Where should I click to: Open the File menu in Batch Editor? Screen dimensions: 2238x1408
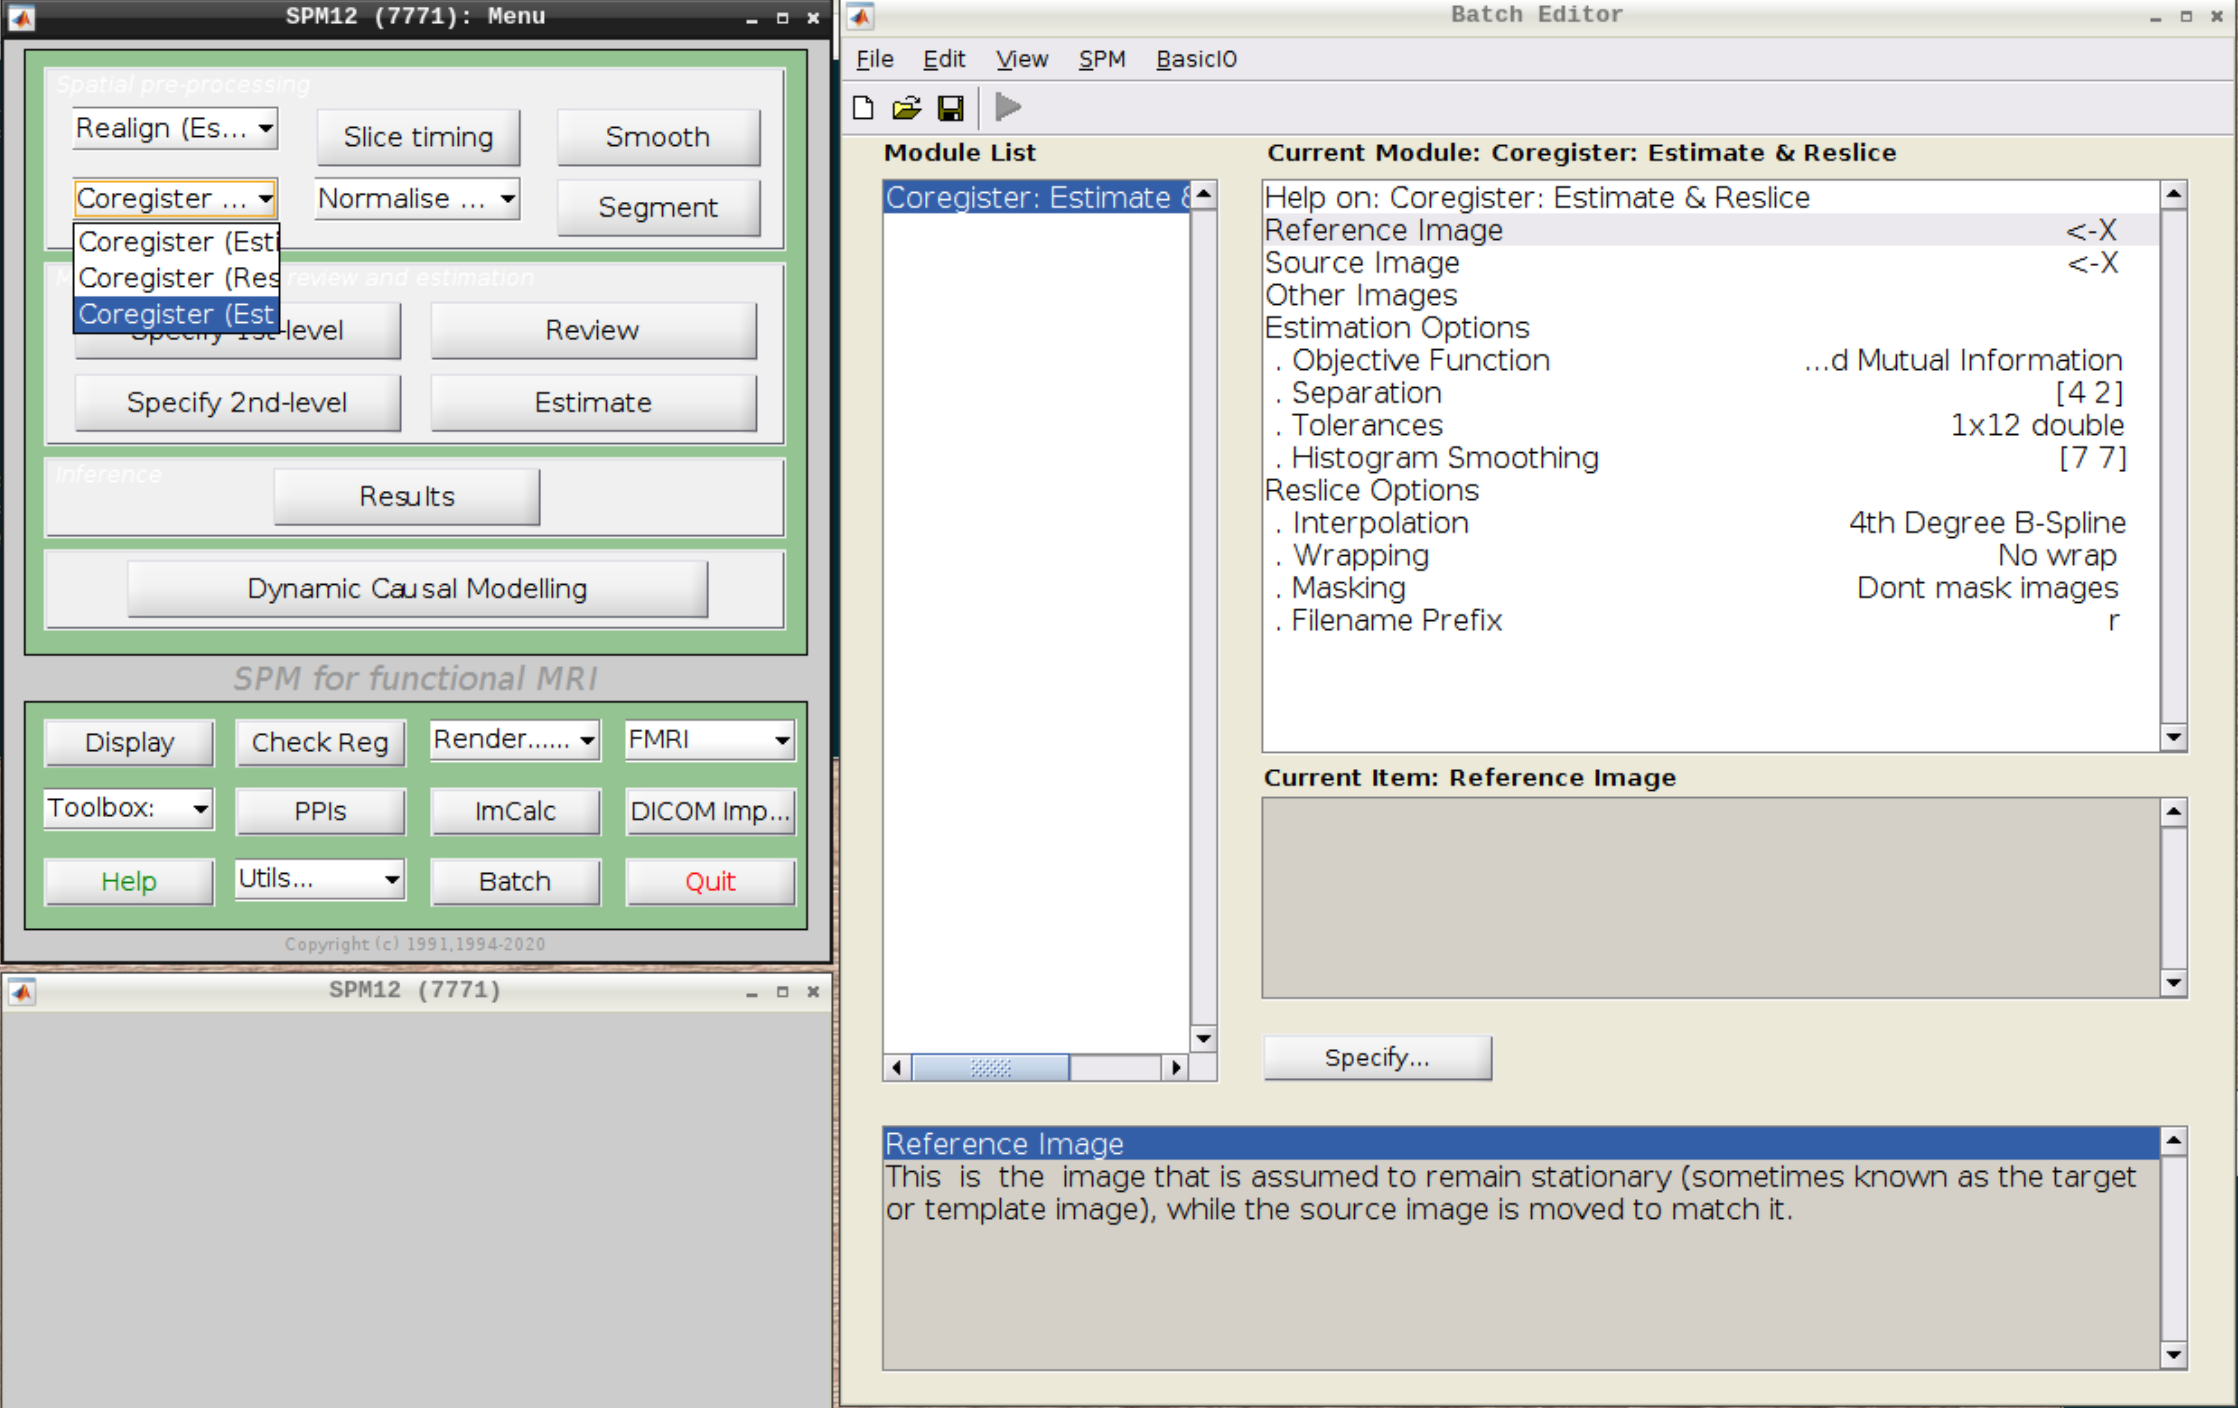coord(874,59)
